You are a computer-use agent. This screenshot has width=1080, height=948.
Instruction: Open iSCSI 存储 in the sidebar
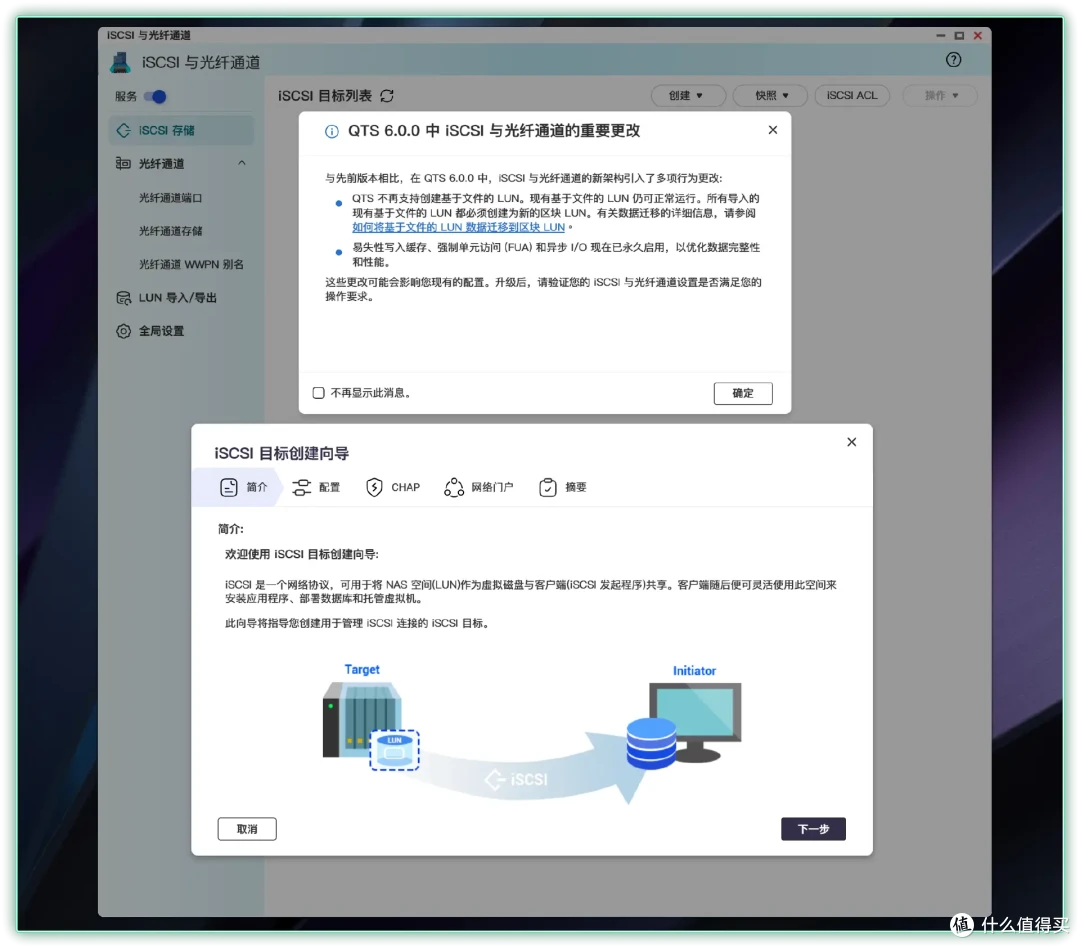(181, 130)
